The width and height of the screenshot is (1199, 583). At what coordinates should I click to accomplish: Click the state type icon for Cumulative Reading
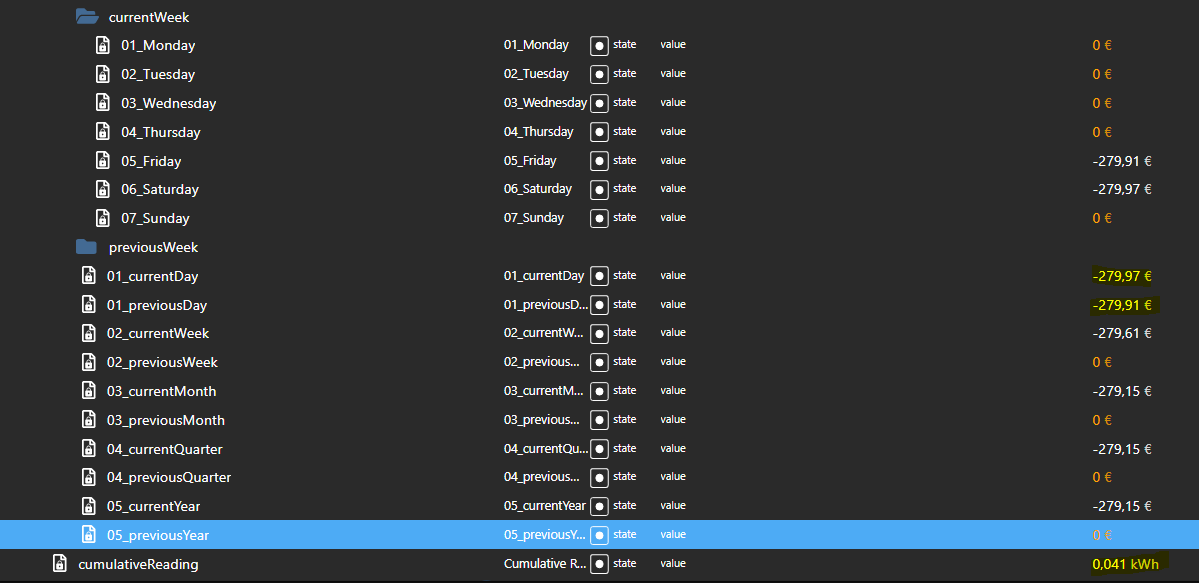600,564
